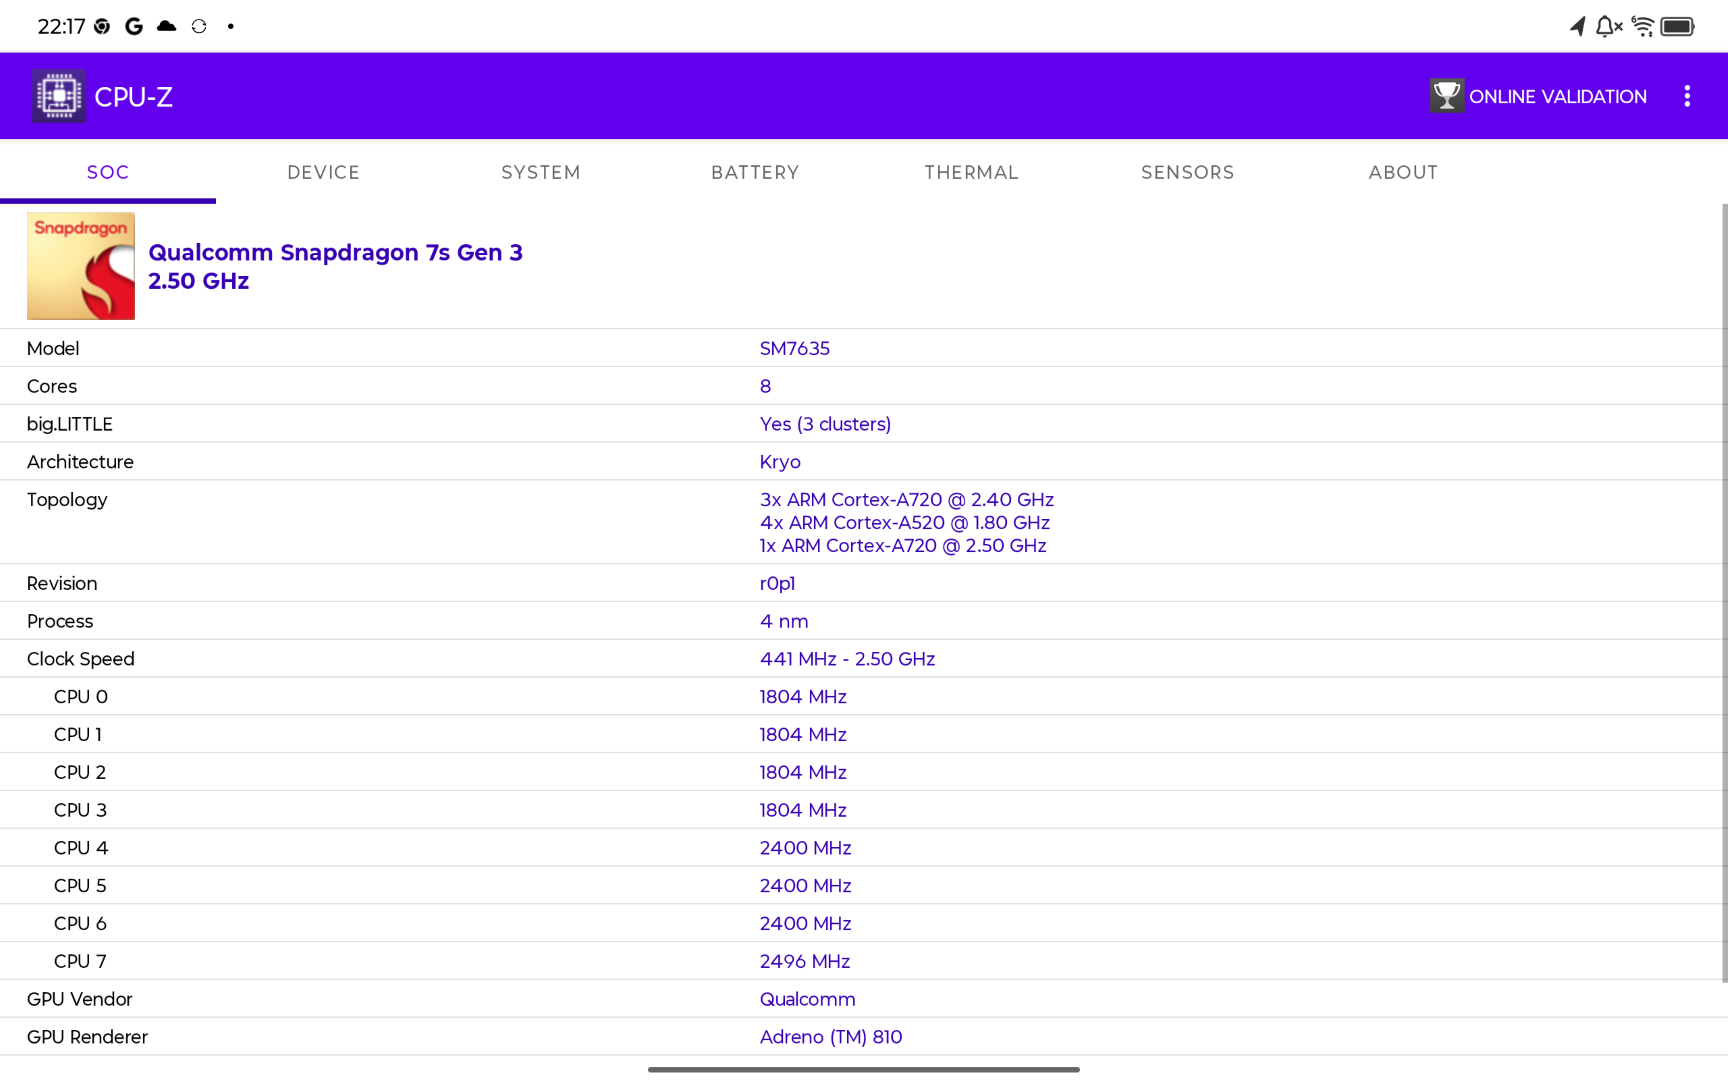Open the SYSTEM tab

540,172
